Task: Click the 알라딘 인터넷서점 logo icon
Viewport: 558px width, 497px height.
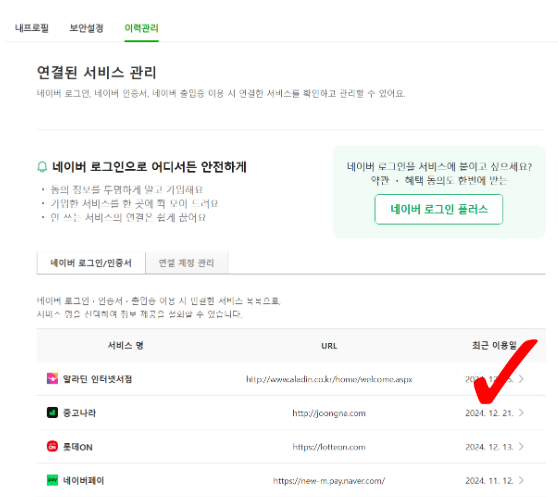Action: pos(52,379)
